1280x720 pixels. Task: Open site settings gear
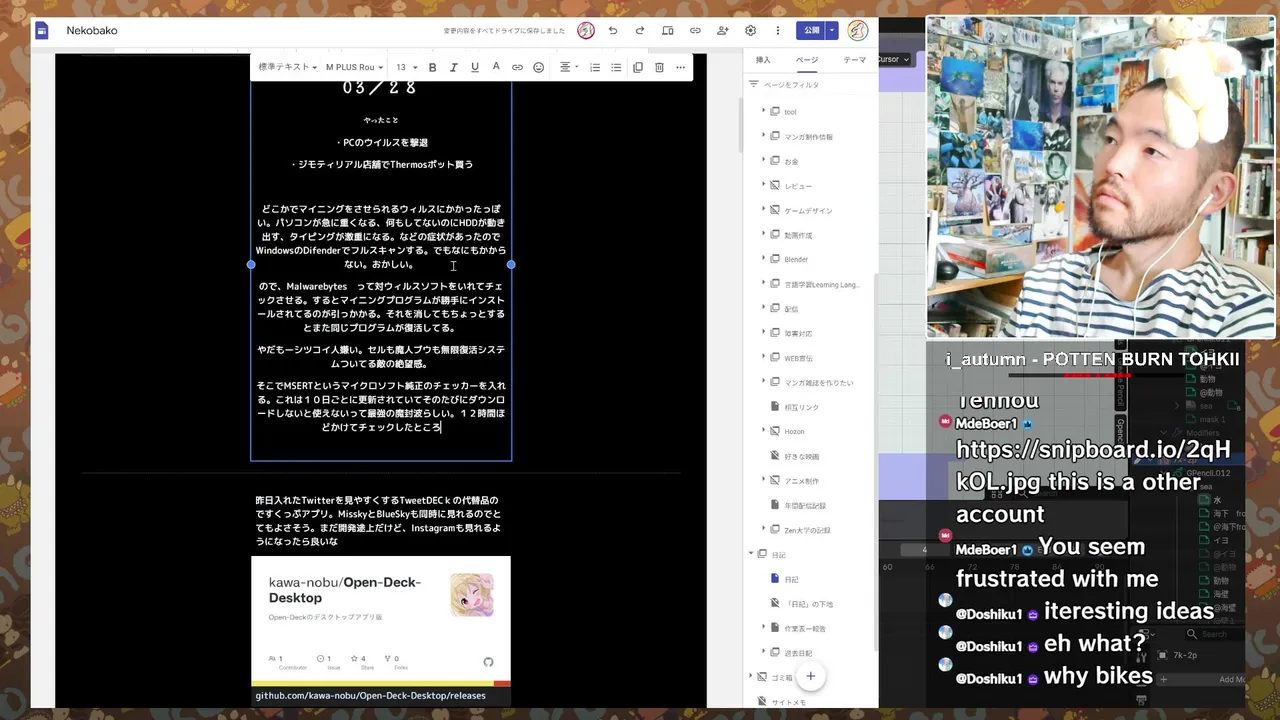pos(750,31)
